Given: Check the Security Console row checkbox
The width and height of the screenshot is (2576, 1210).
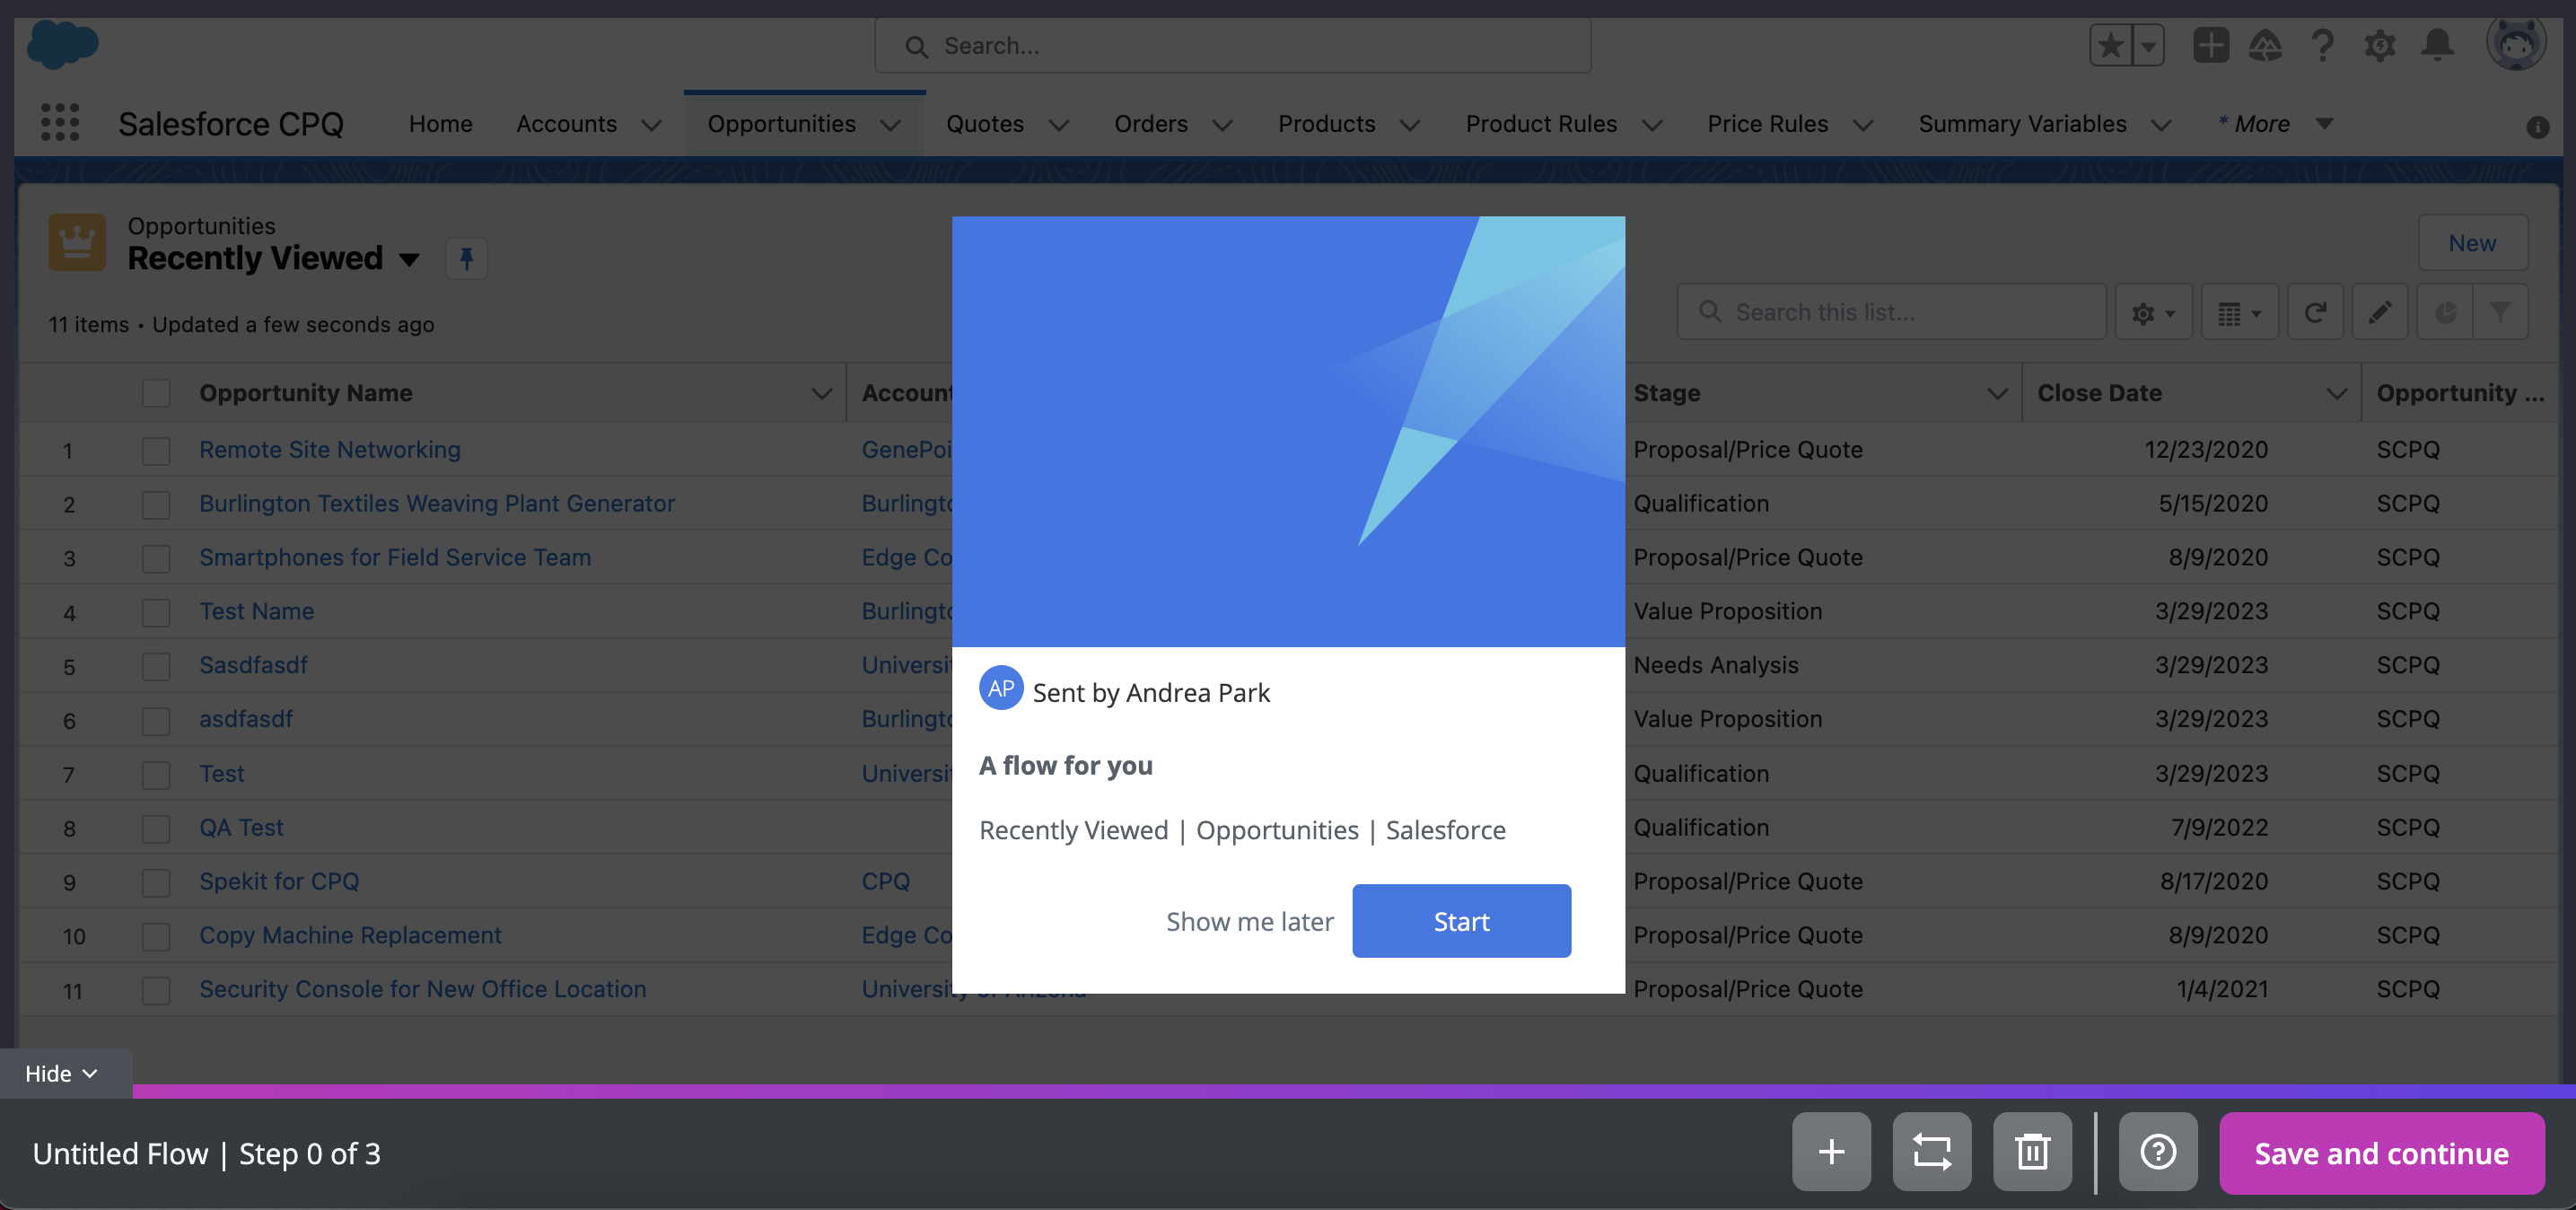Looking at the screenshot, I should tap(156, 991).
